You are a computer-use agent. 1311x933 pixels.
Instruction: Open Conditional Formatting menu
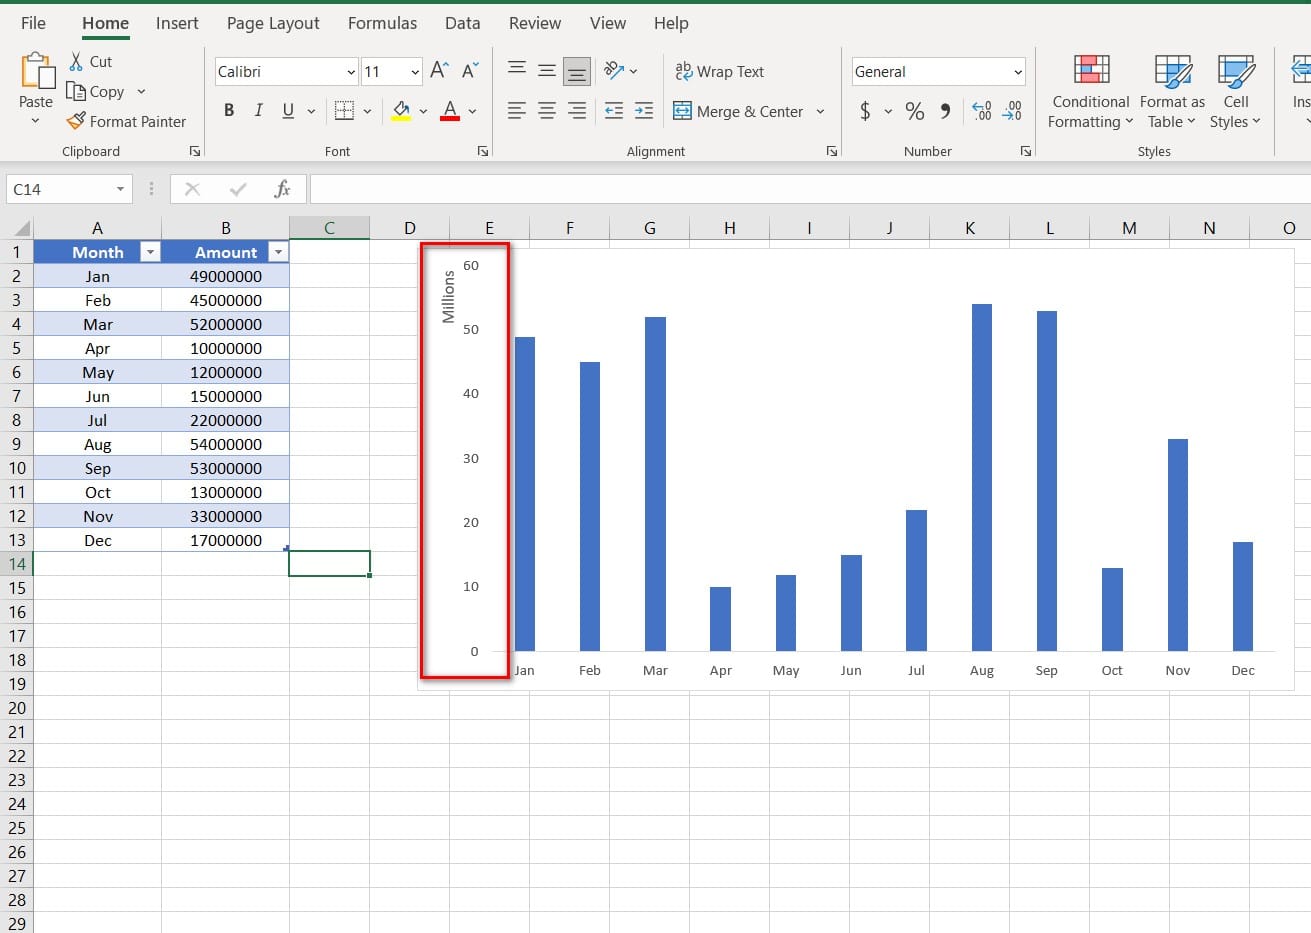(1090, 92)
